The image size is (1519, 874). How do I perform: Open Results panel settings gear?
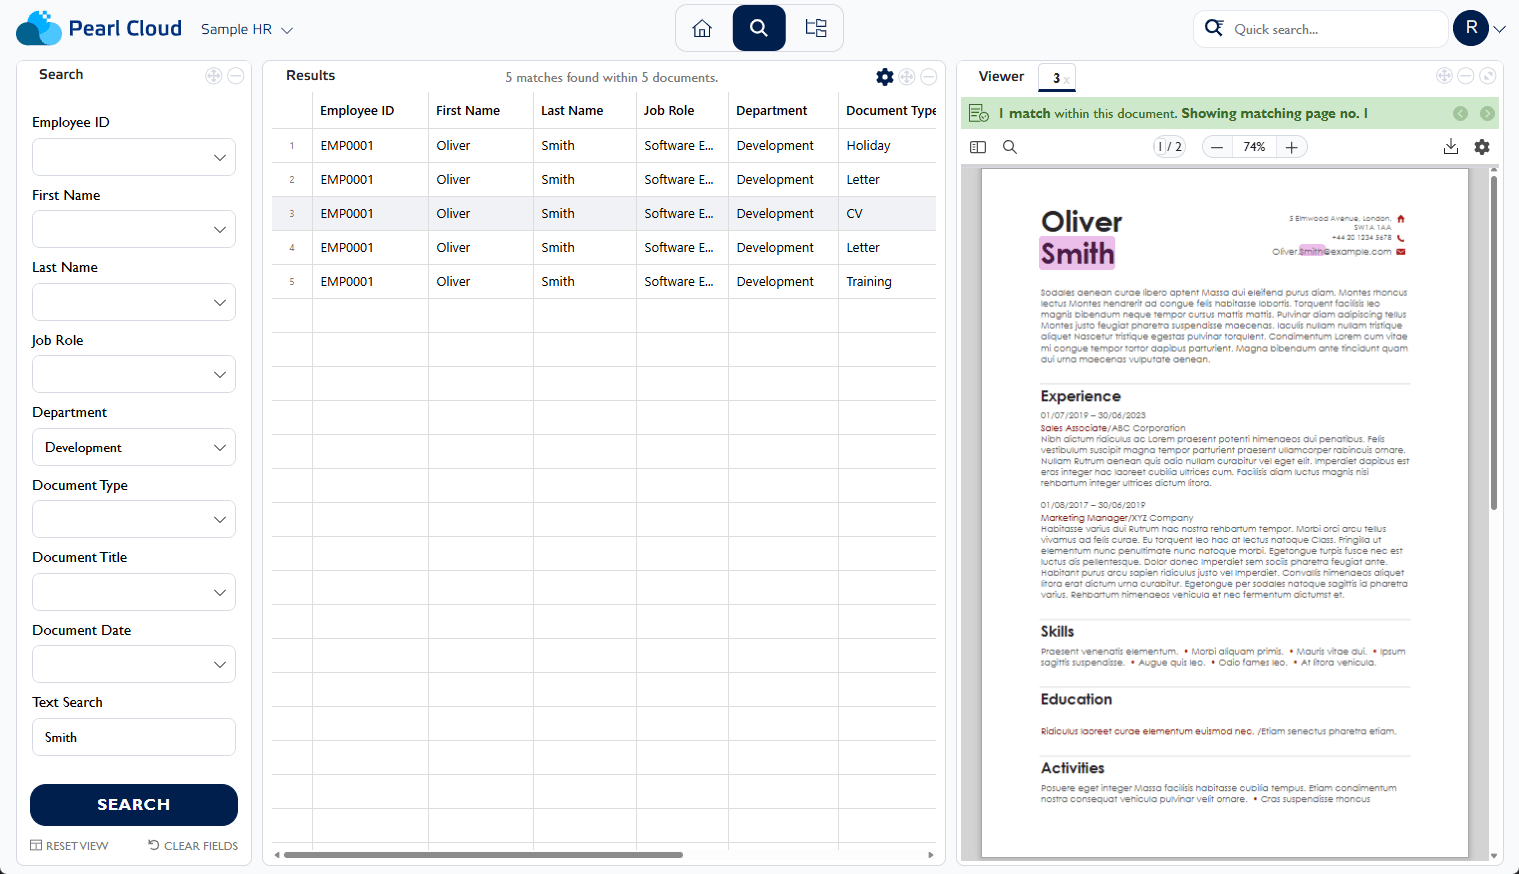884,77
